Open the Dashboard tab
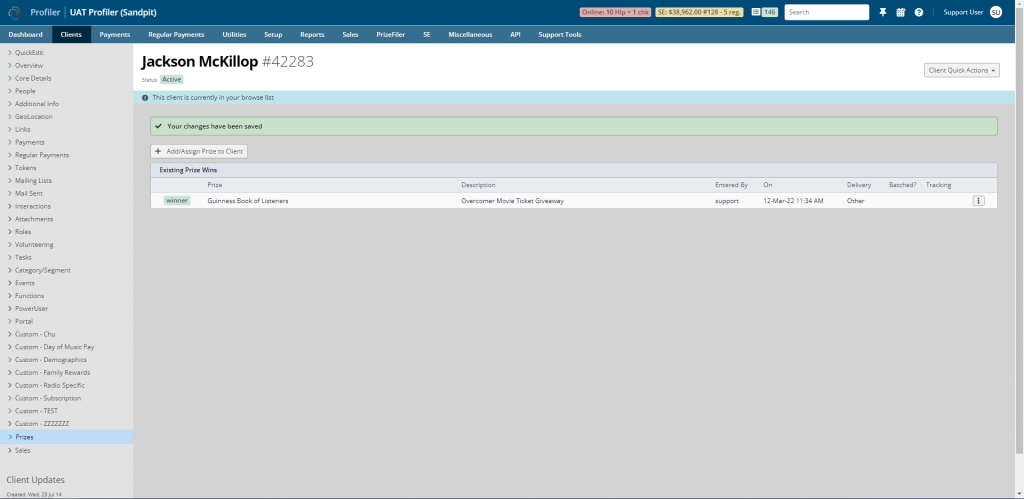The image size is (1024, 499). click(25, 35)
